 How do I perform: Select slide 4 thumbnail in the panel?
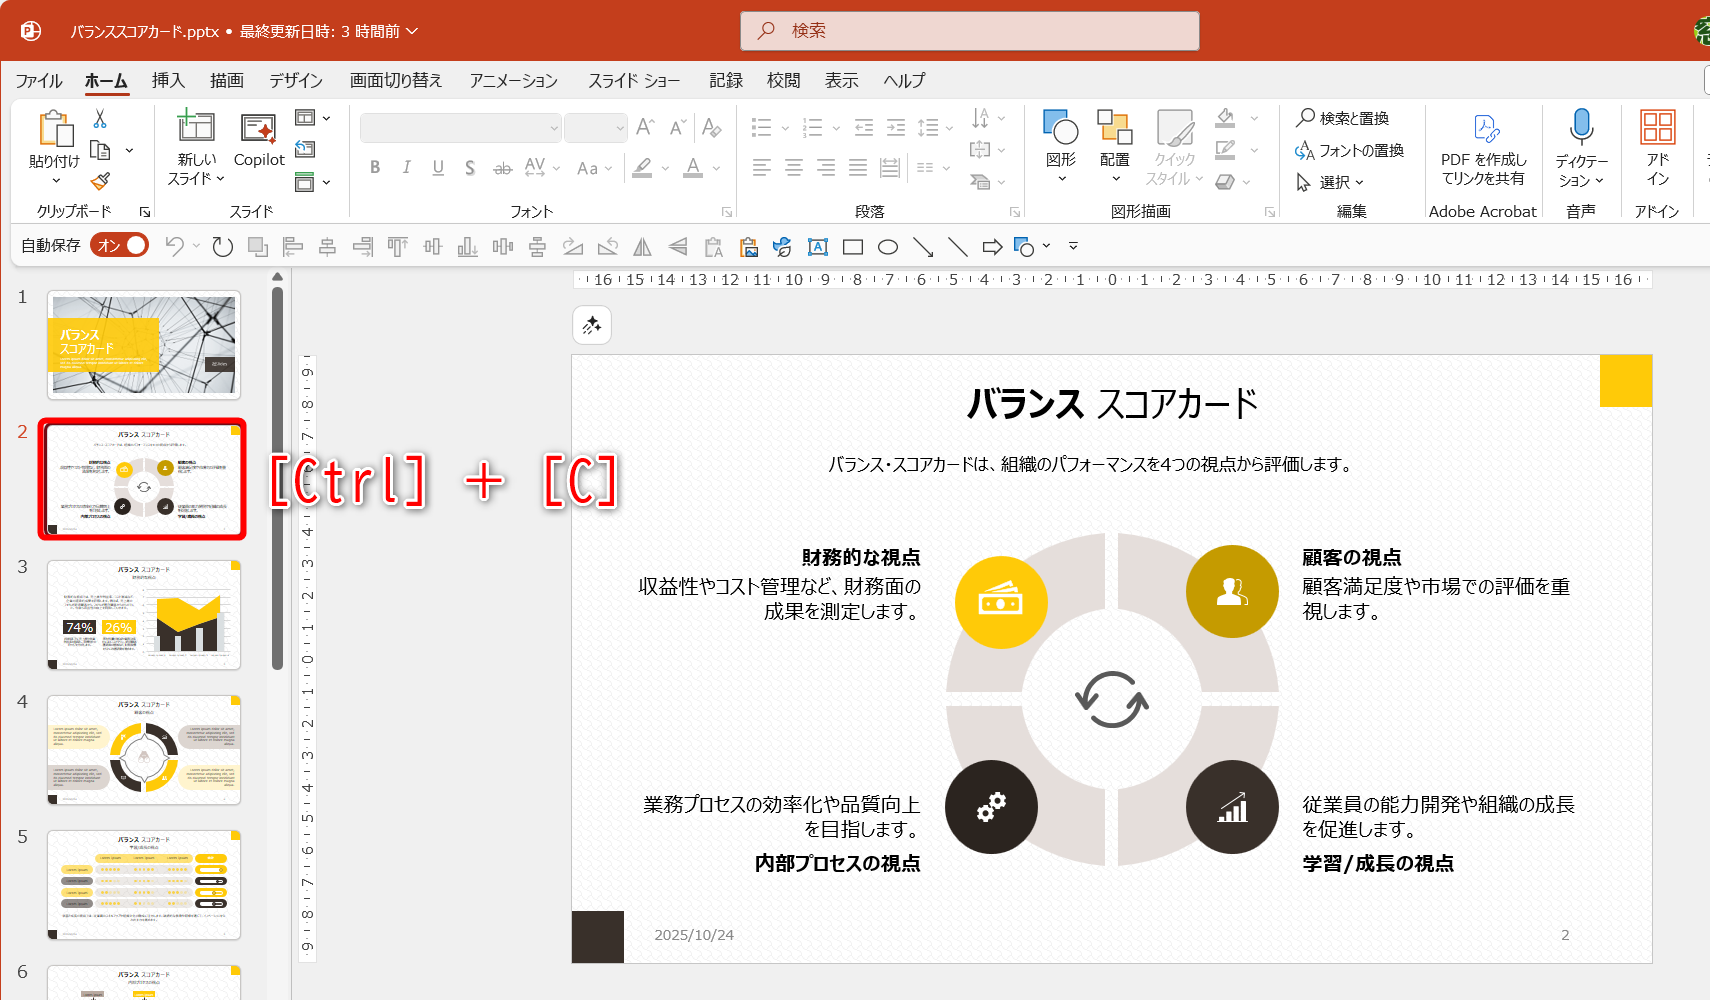pyautogui.click(x=143, y=750)
